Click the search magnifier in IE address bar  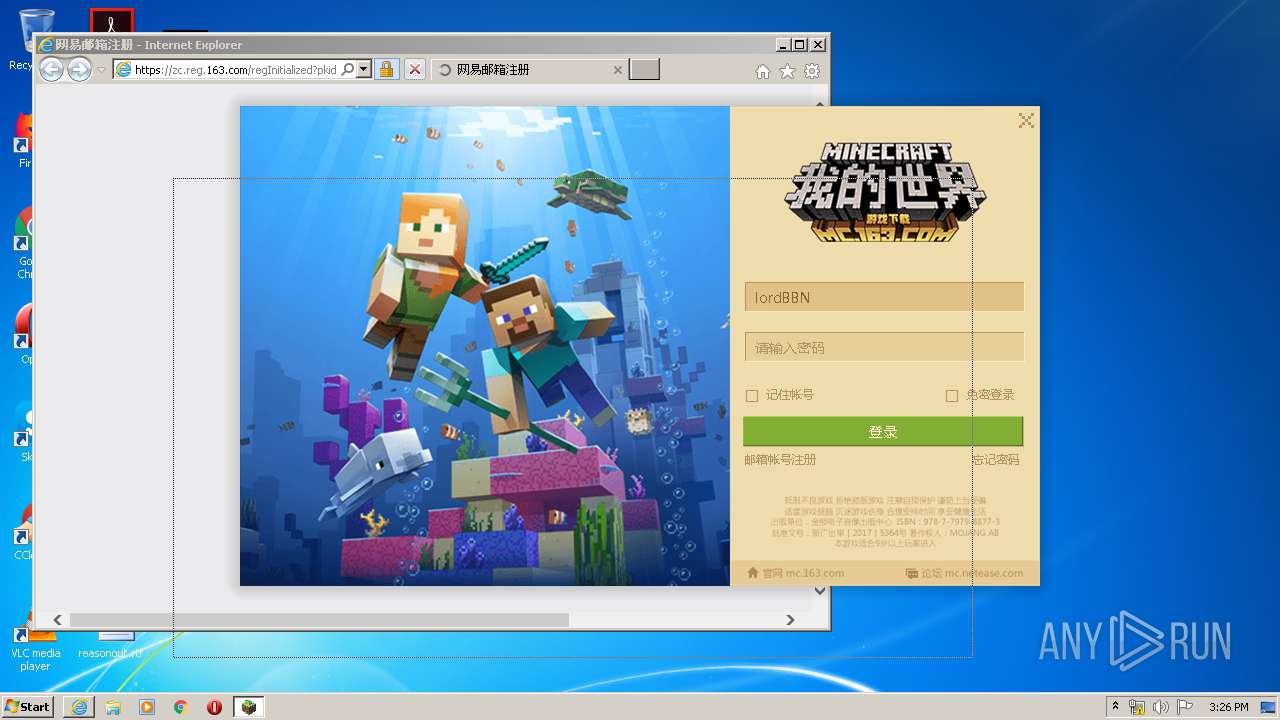tap(347, 70)
